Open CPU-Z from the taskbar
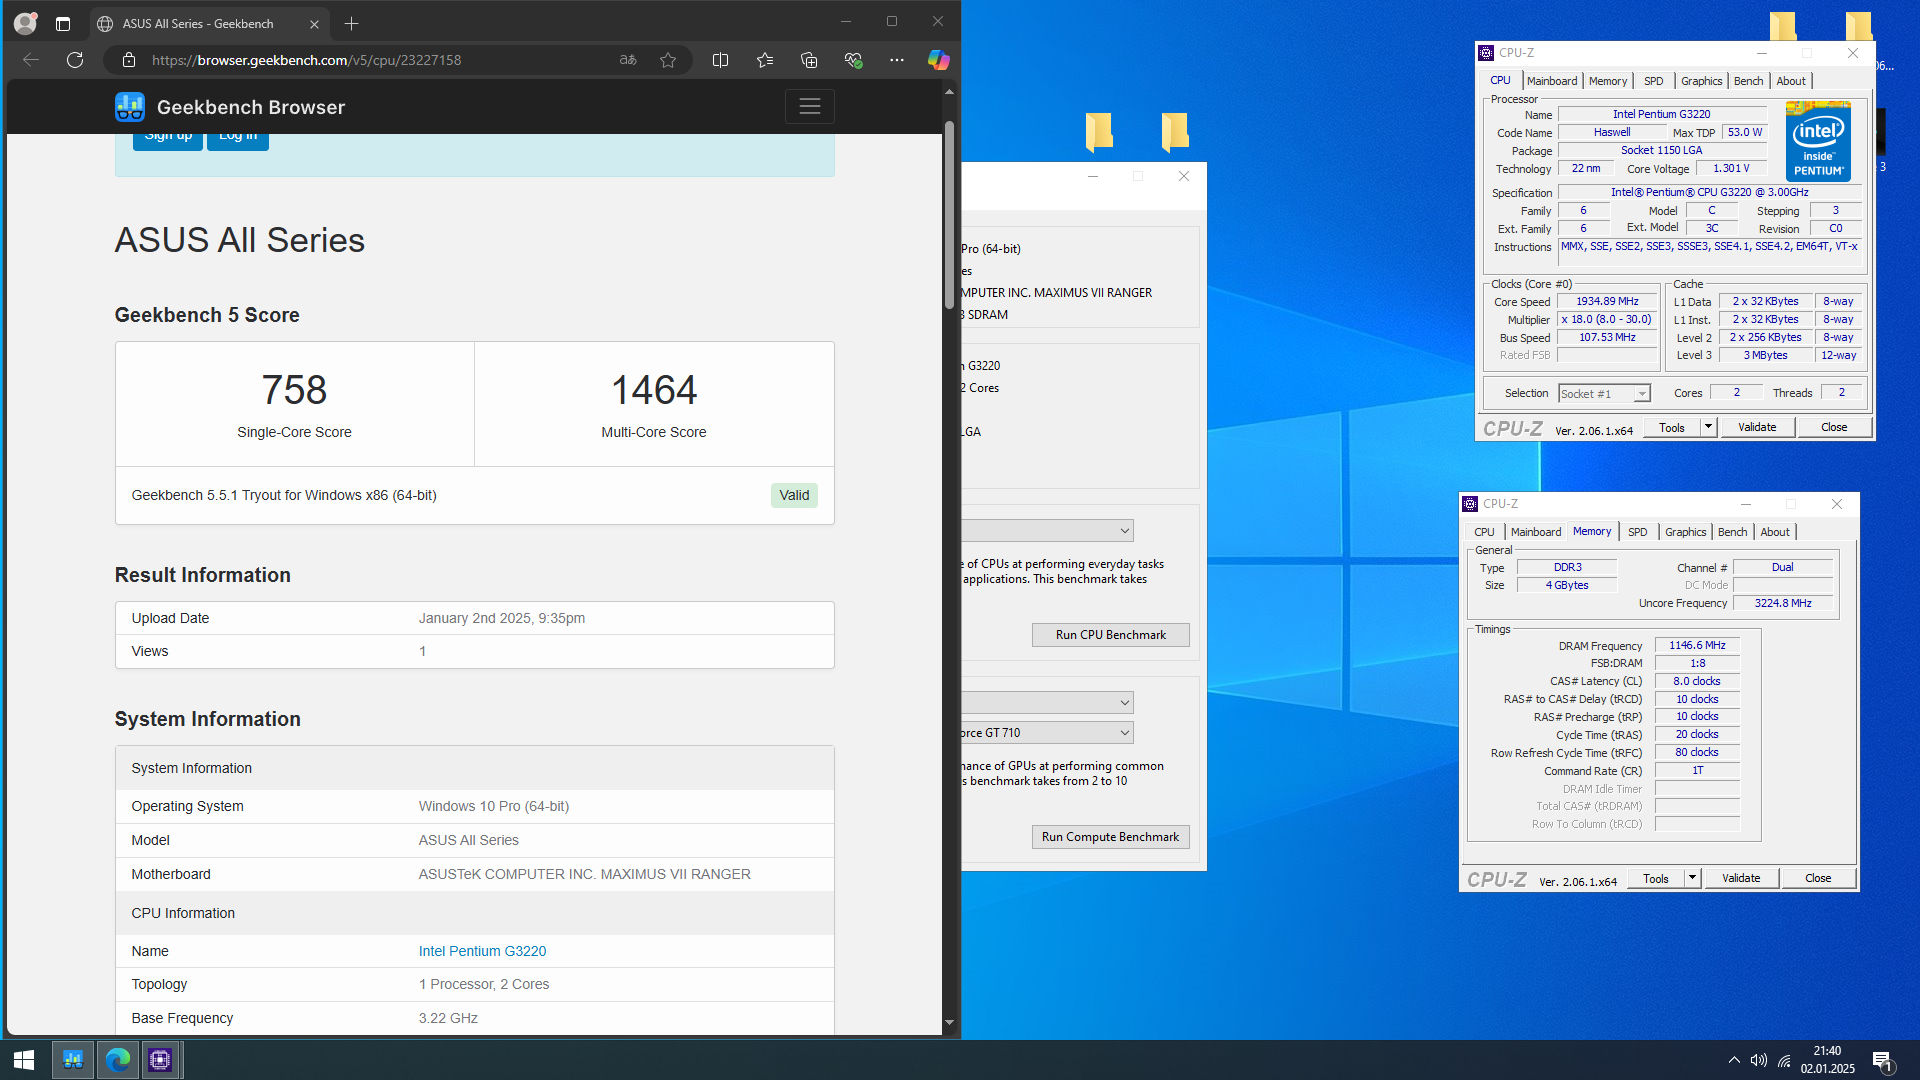The width and height of the screenshot is (1920, 1080). point(160,1060)
